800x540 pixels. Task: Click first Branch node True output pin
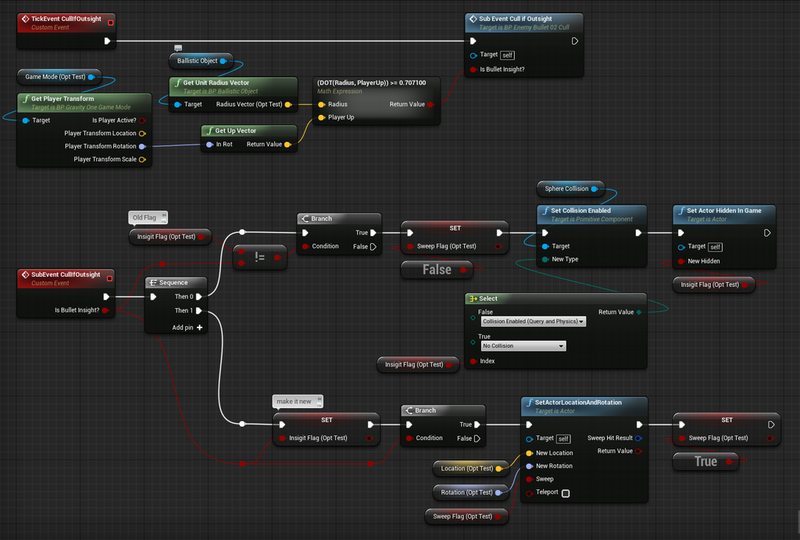tap(373, 233)
